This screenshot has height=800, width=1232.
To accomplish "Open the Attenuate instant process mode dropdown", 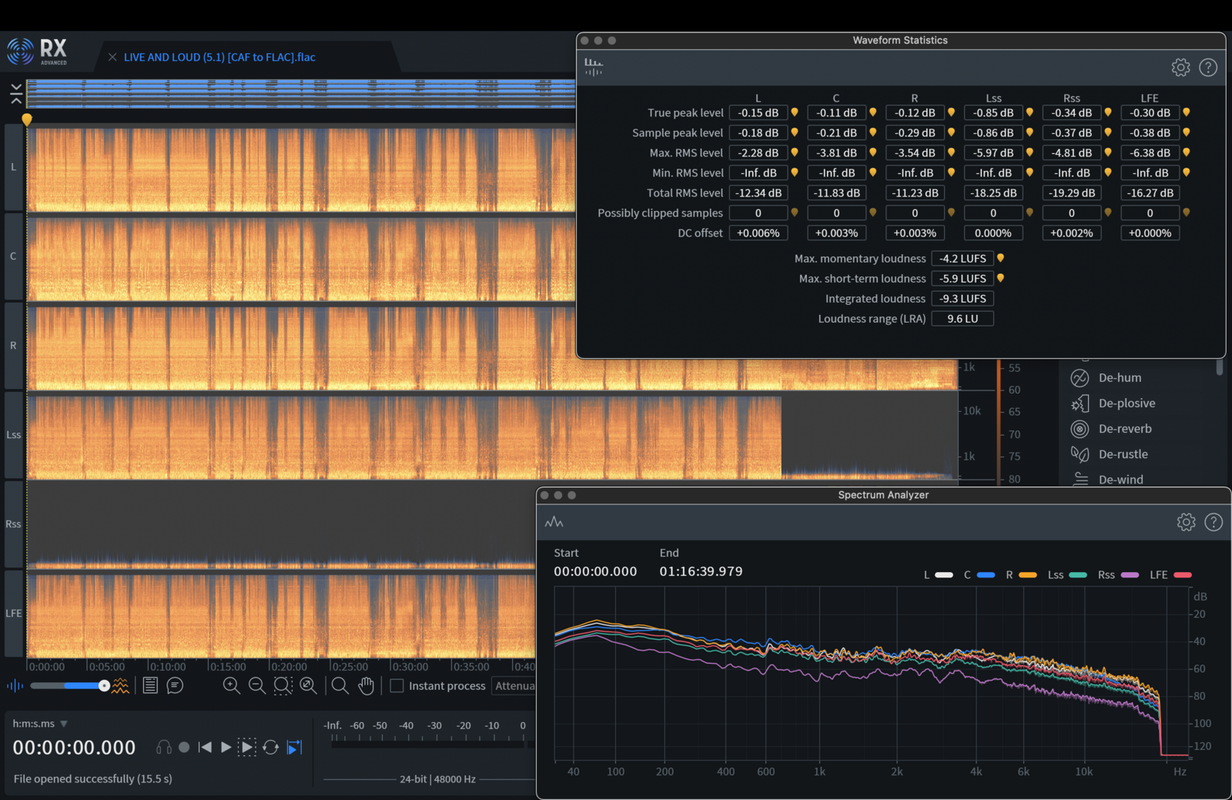I will click(x=514, y=686).
